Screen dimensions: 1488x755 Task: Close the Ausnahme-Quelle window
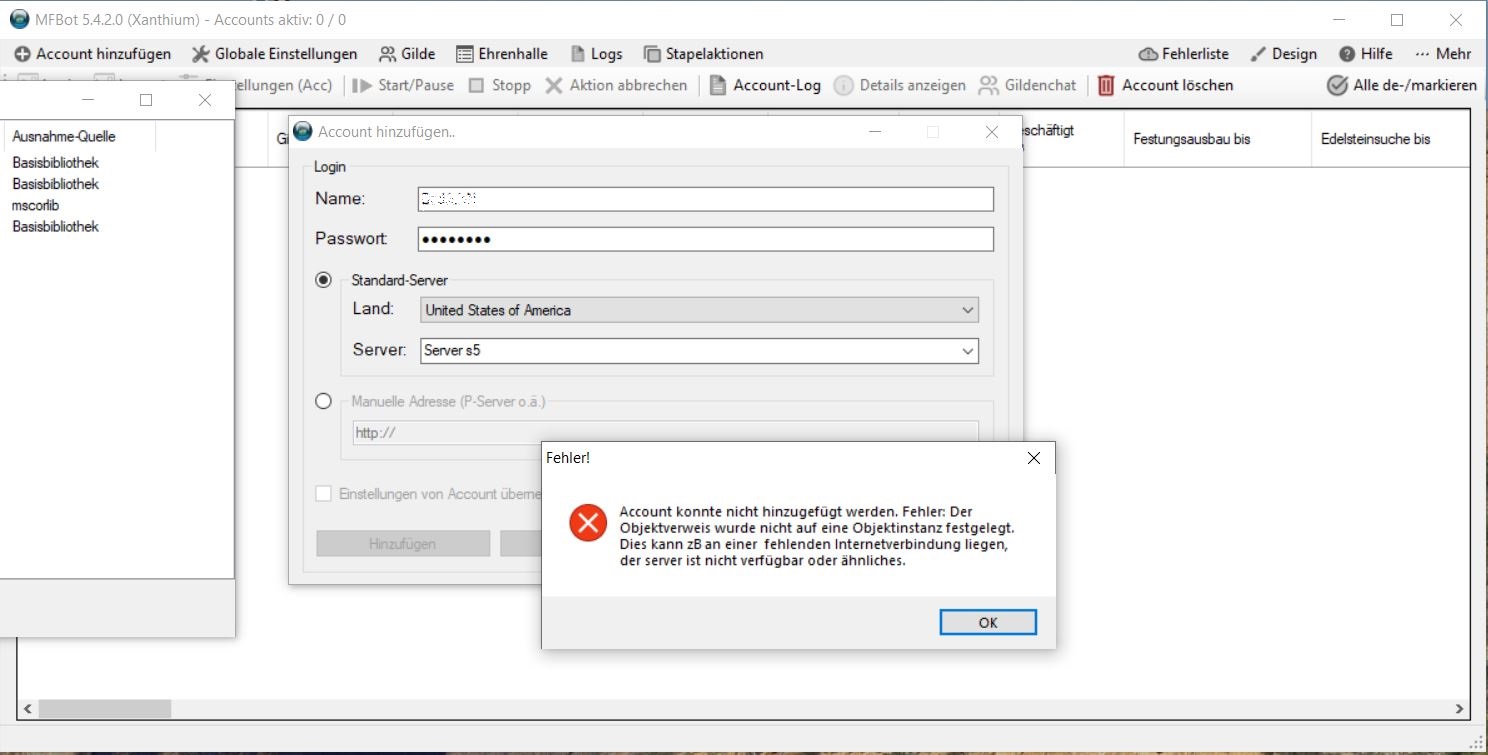click(205, 100)
